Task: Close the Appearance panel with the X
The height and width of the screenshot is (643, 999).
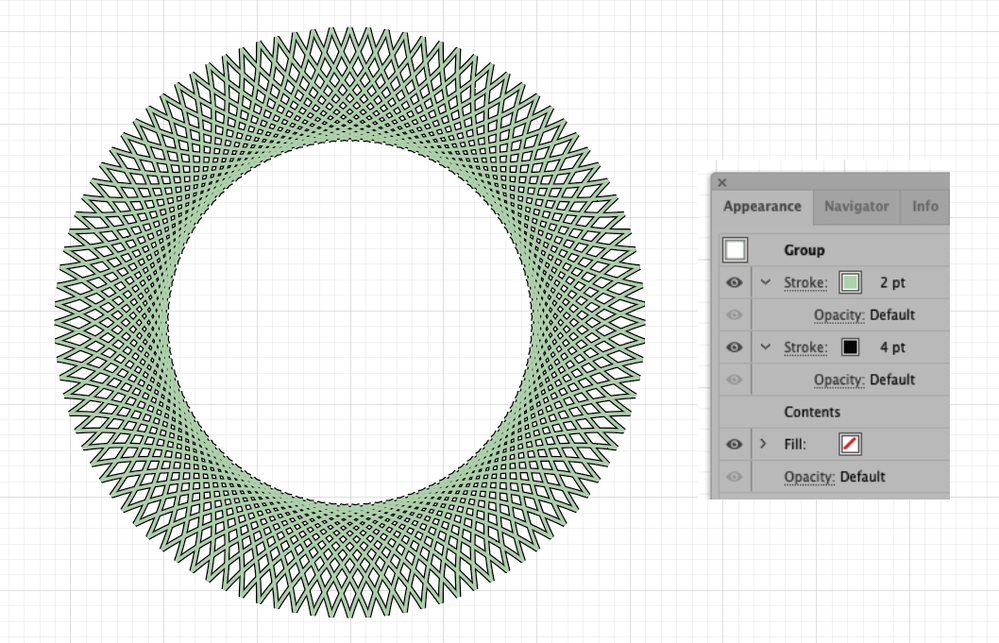Action: [x=721, y=183]
